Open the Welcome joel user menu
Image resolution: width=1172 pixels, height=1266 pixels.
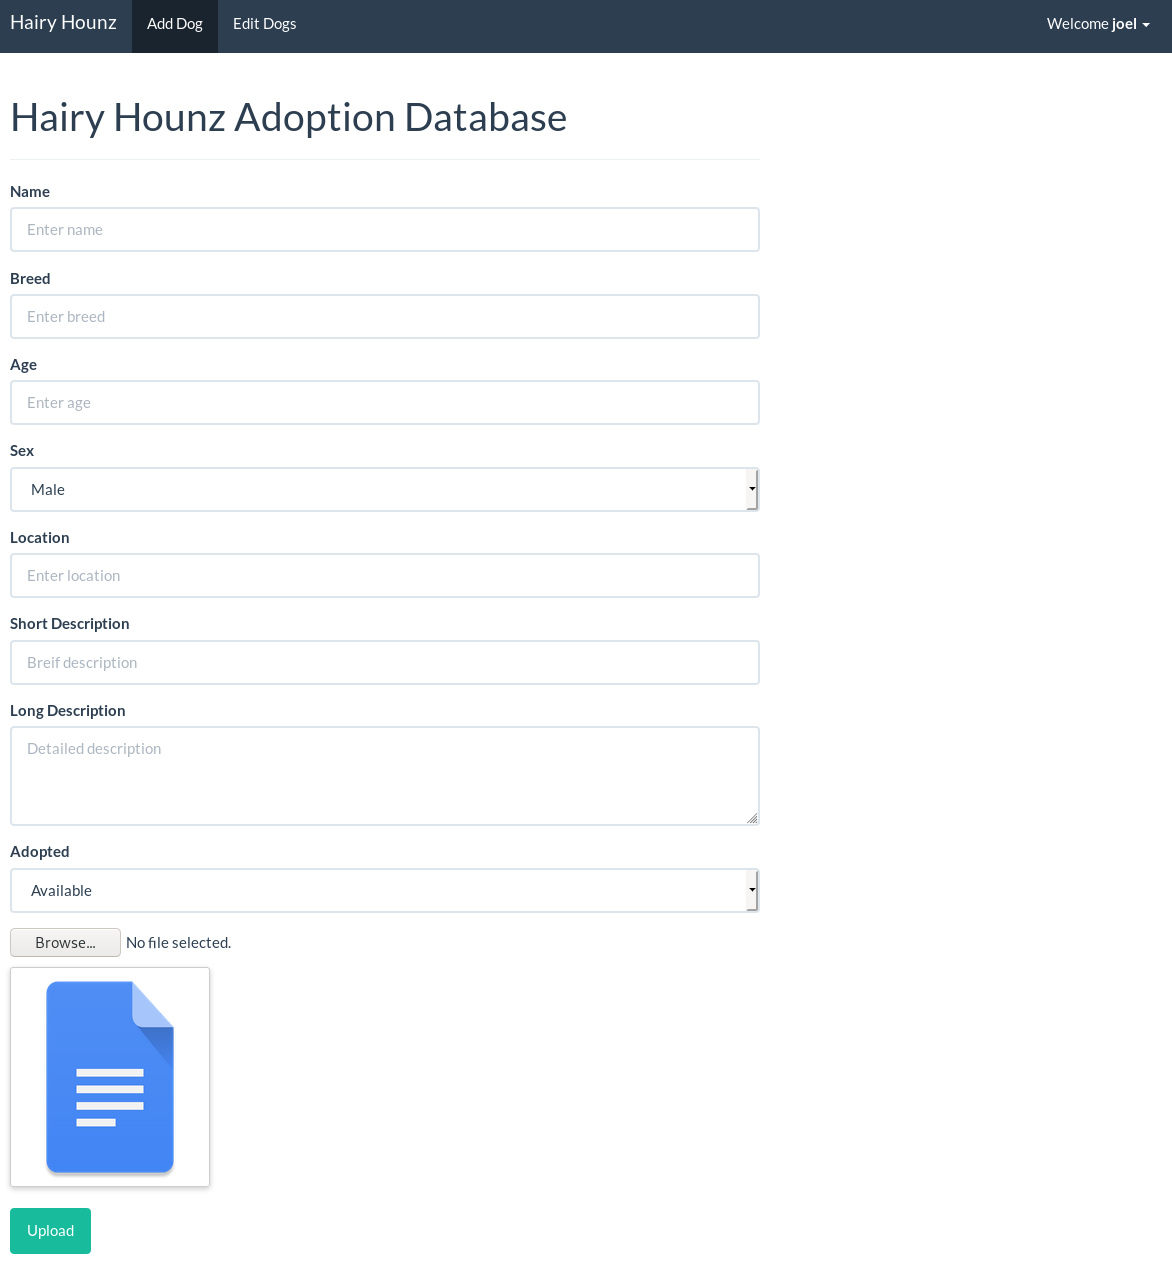coord(1098,24)
